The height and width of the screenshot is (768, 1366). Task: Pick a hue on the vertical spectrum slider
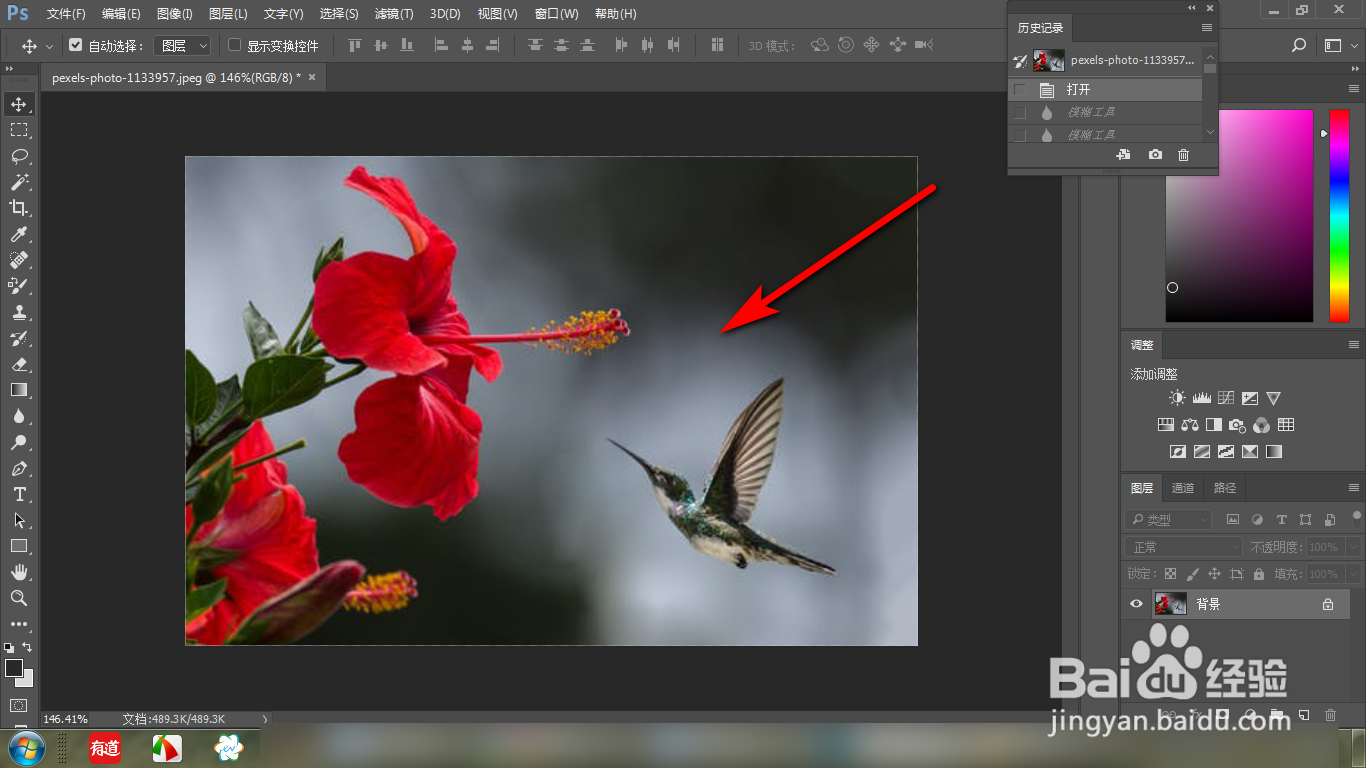1339,215
